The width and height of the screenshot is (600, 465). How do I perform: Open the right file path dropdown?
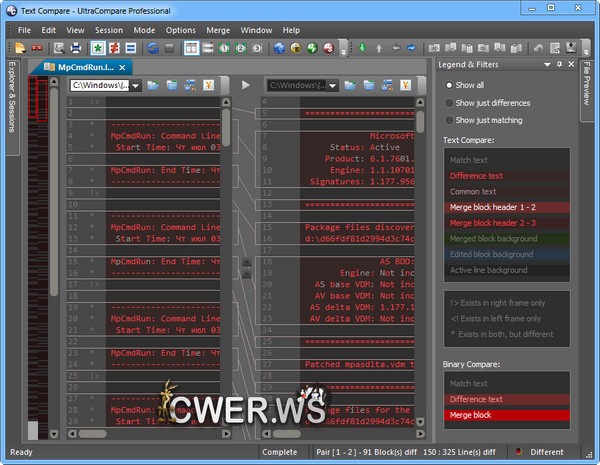(x=334, y=85)
